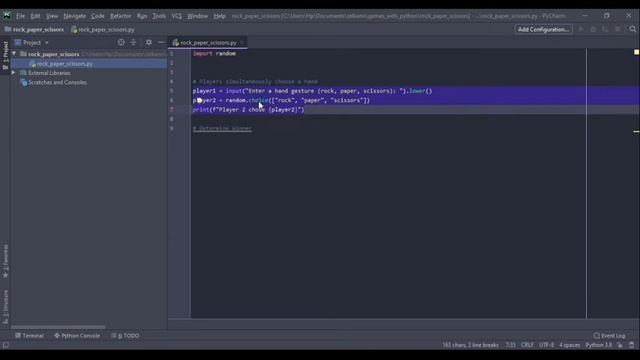The height and width of the screenshot is (360, 640).
Task: Close the rock_paper_scissors.py editor tab
Action: pos(242,42)
